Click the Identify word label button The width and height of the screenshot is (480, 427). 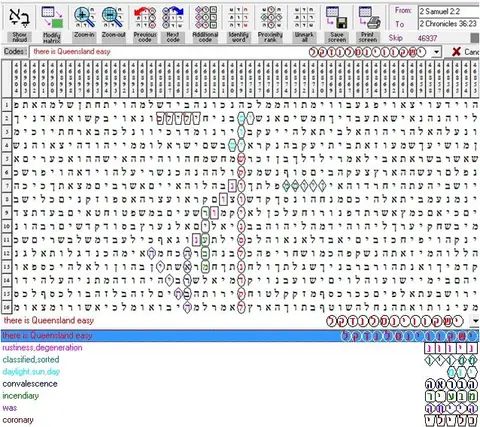click(x=239, y=37)
